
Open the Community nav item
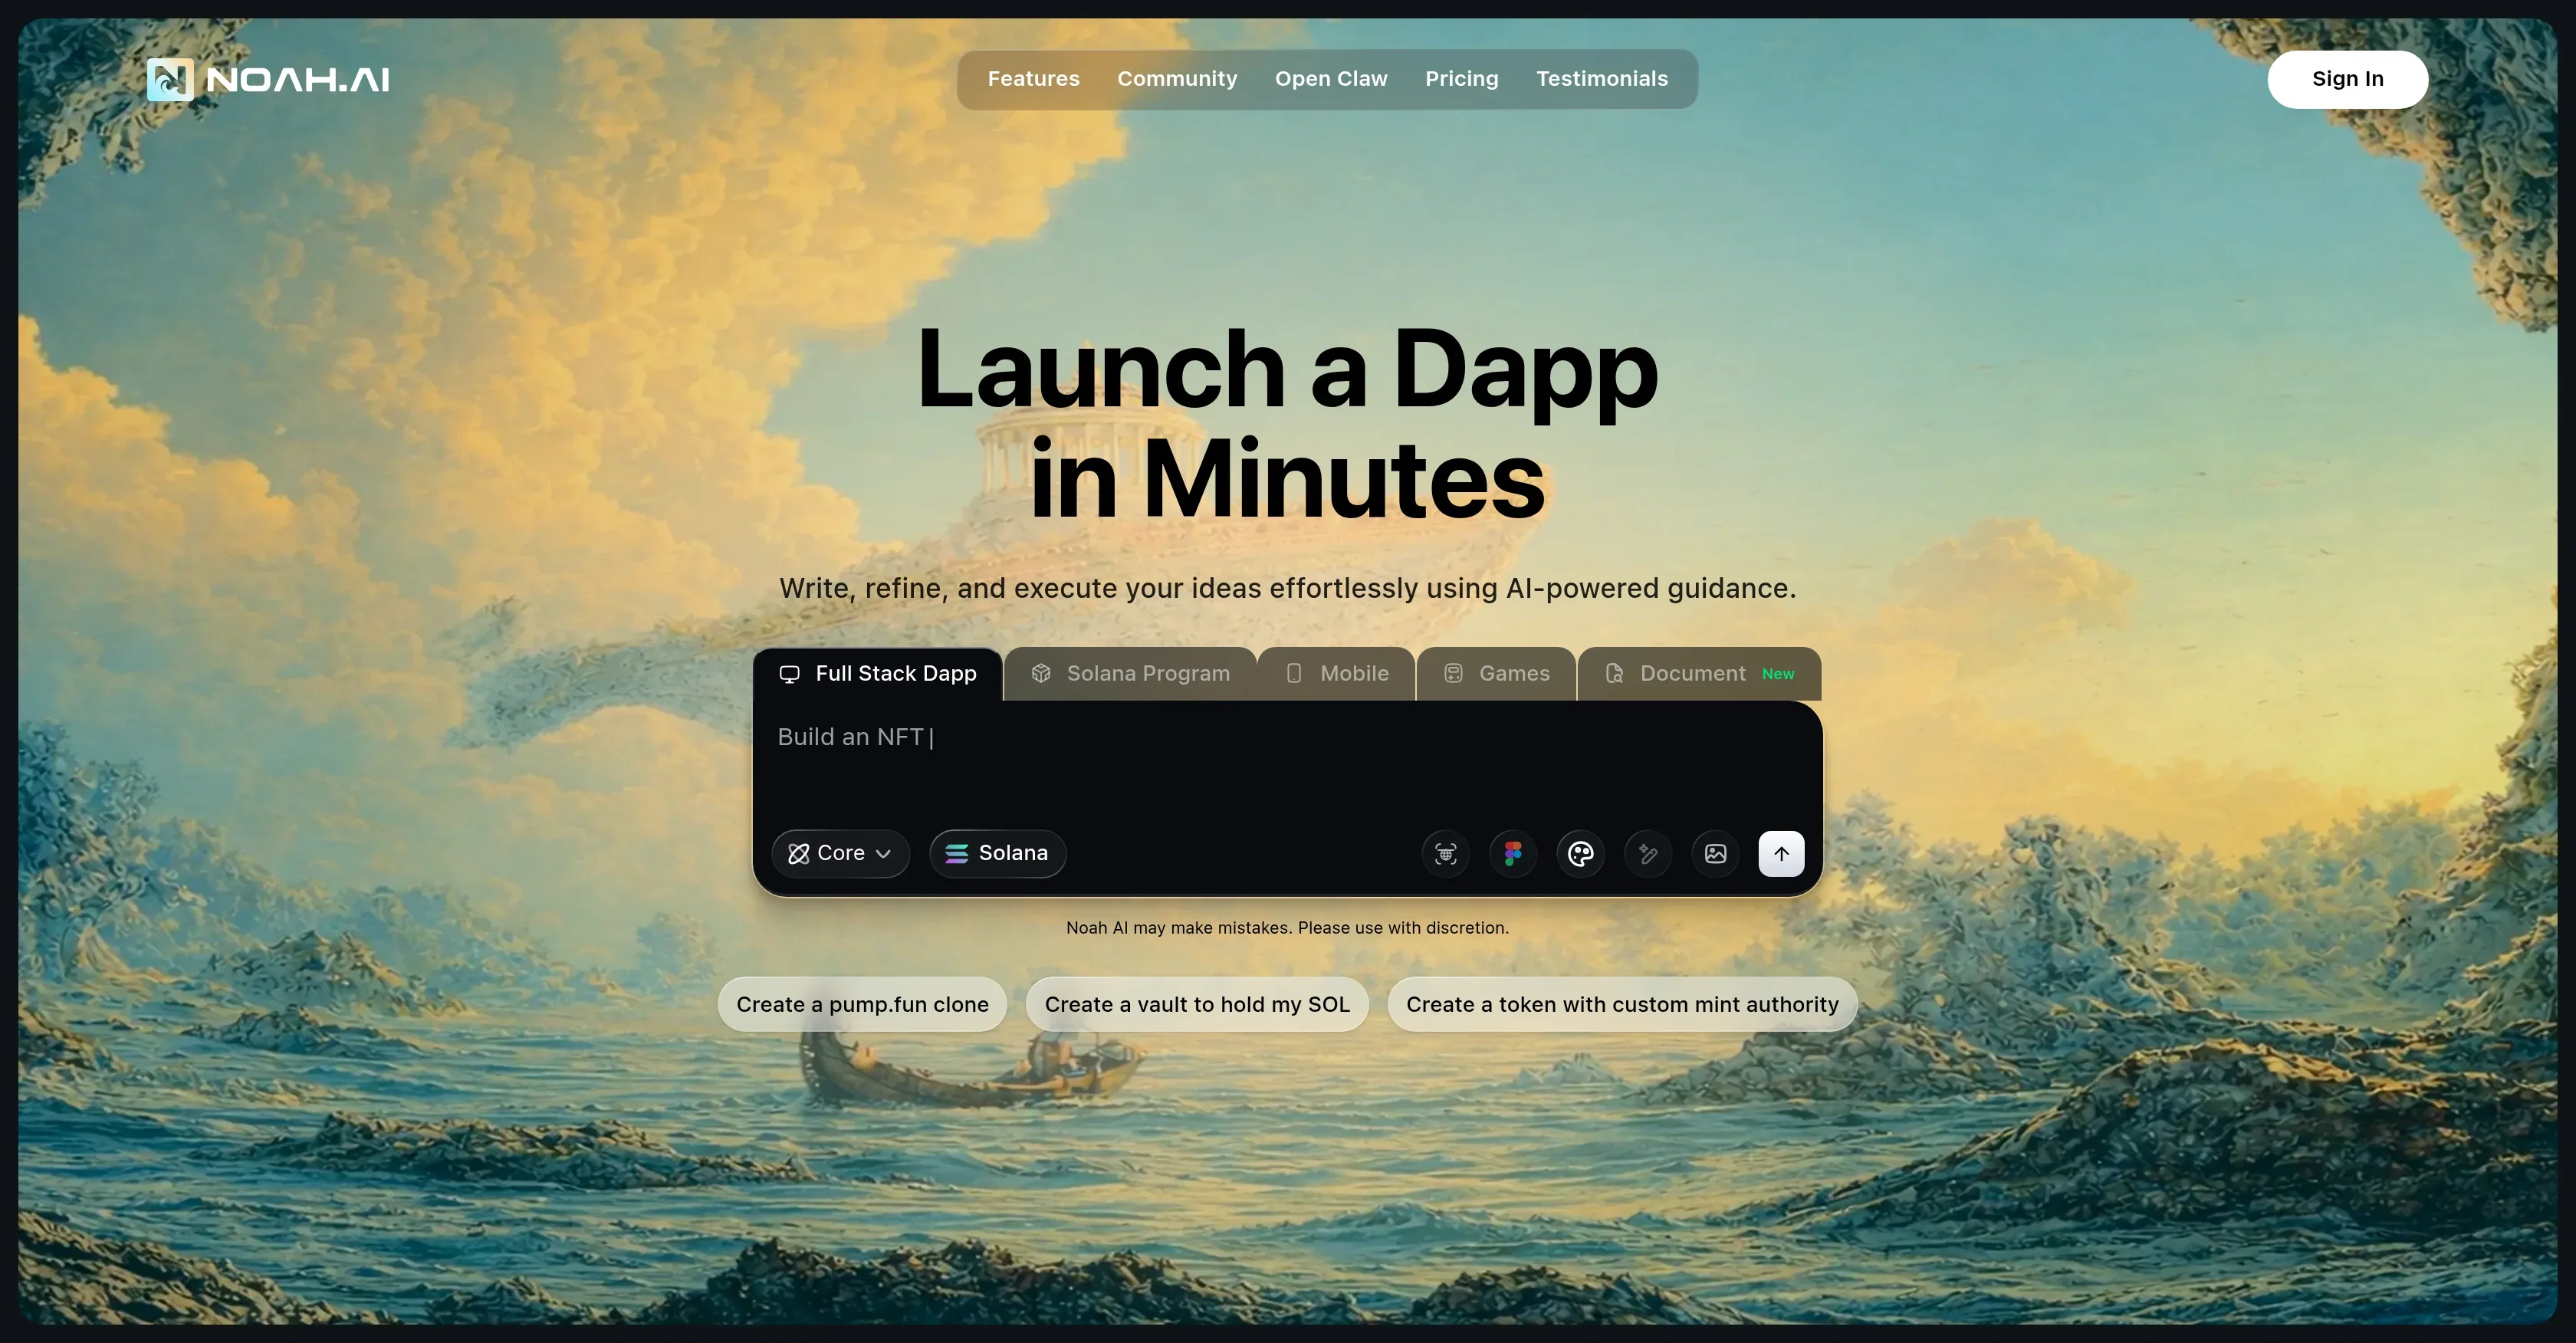pyautogui.click(x=1177, y=79)
